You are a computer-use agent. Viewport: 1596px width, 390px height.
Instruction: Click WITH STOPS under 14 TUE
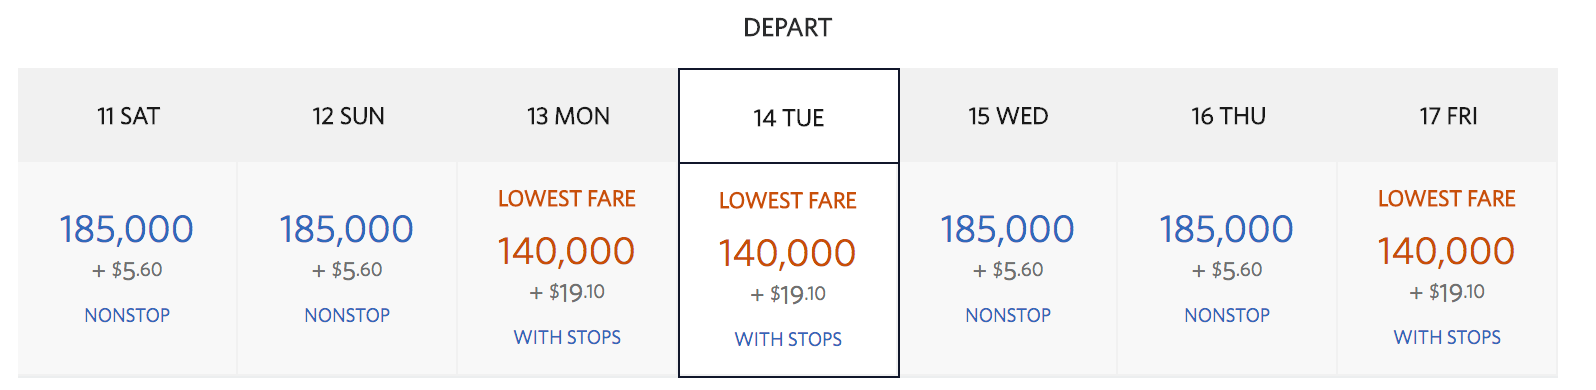point(788,339)
